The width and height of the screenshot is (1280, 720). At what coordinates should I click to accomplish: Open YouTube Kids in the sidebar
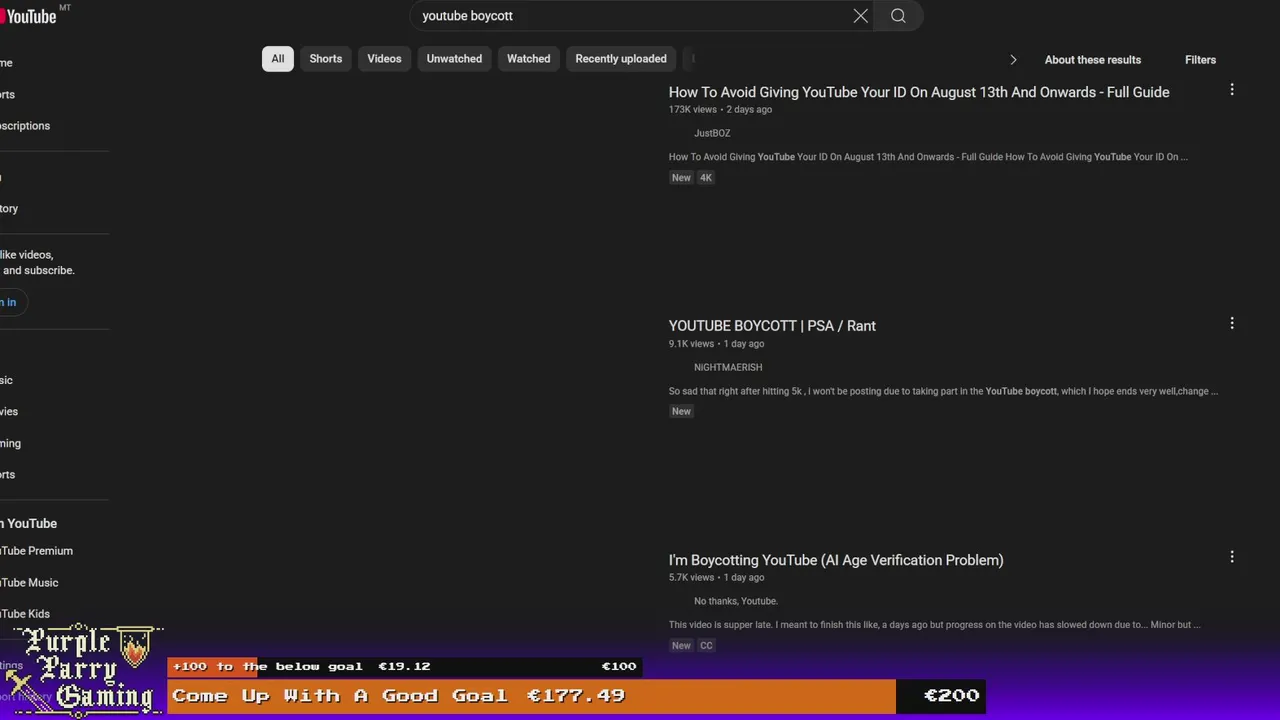coord(25,614)
